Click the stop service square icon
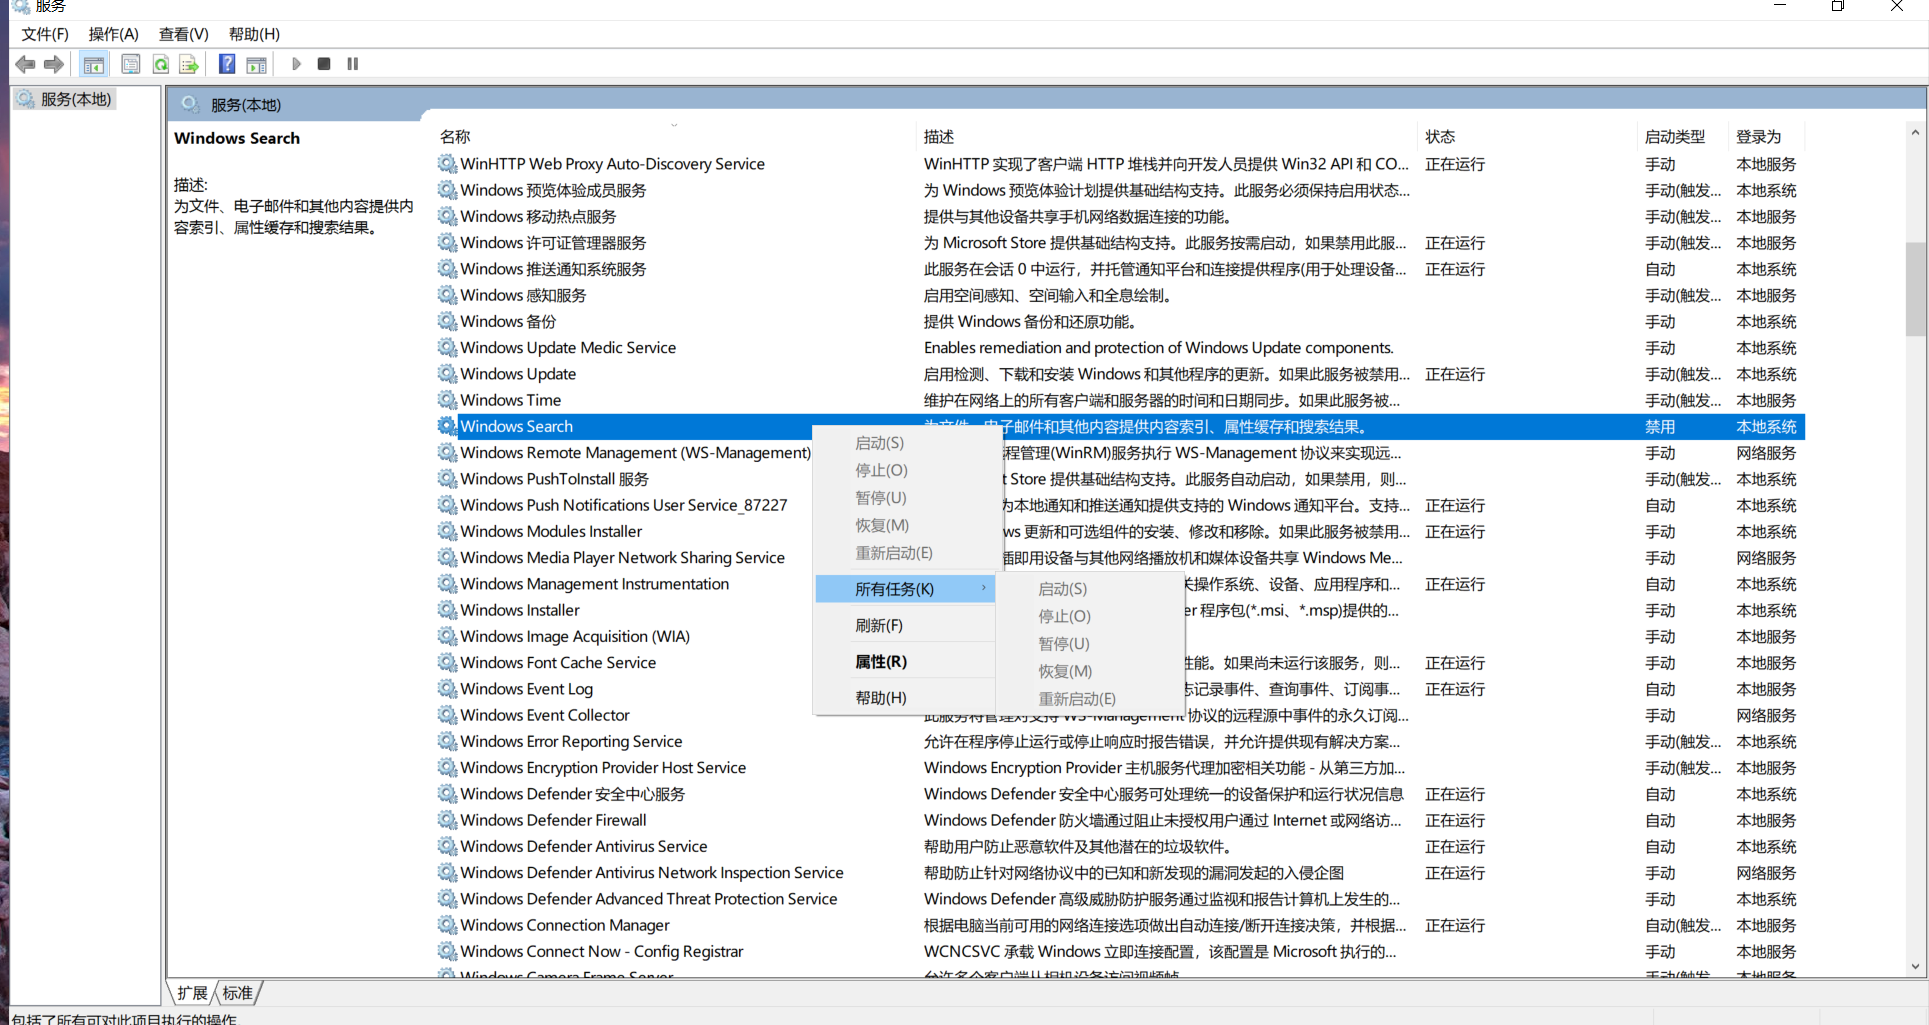Image resolution: width=1929 pixels, height=1025 pixels. click(323, 63)
